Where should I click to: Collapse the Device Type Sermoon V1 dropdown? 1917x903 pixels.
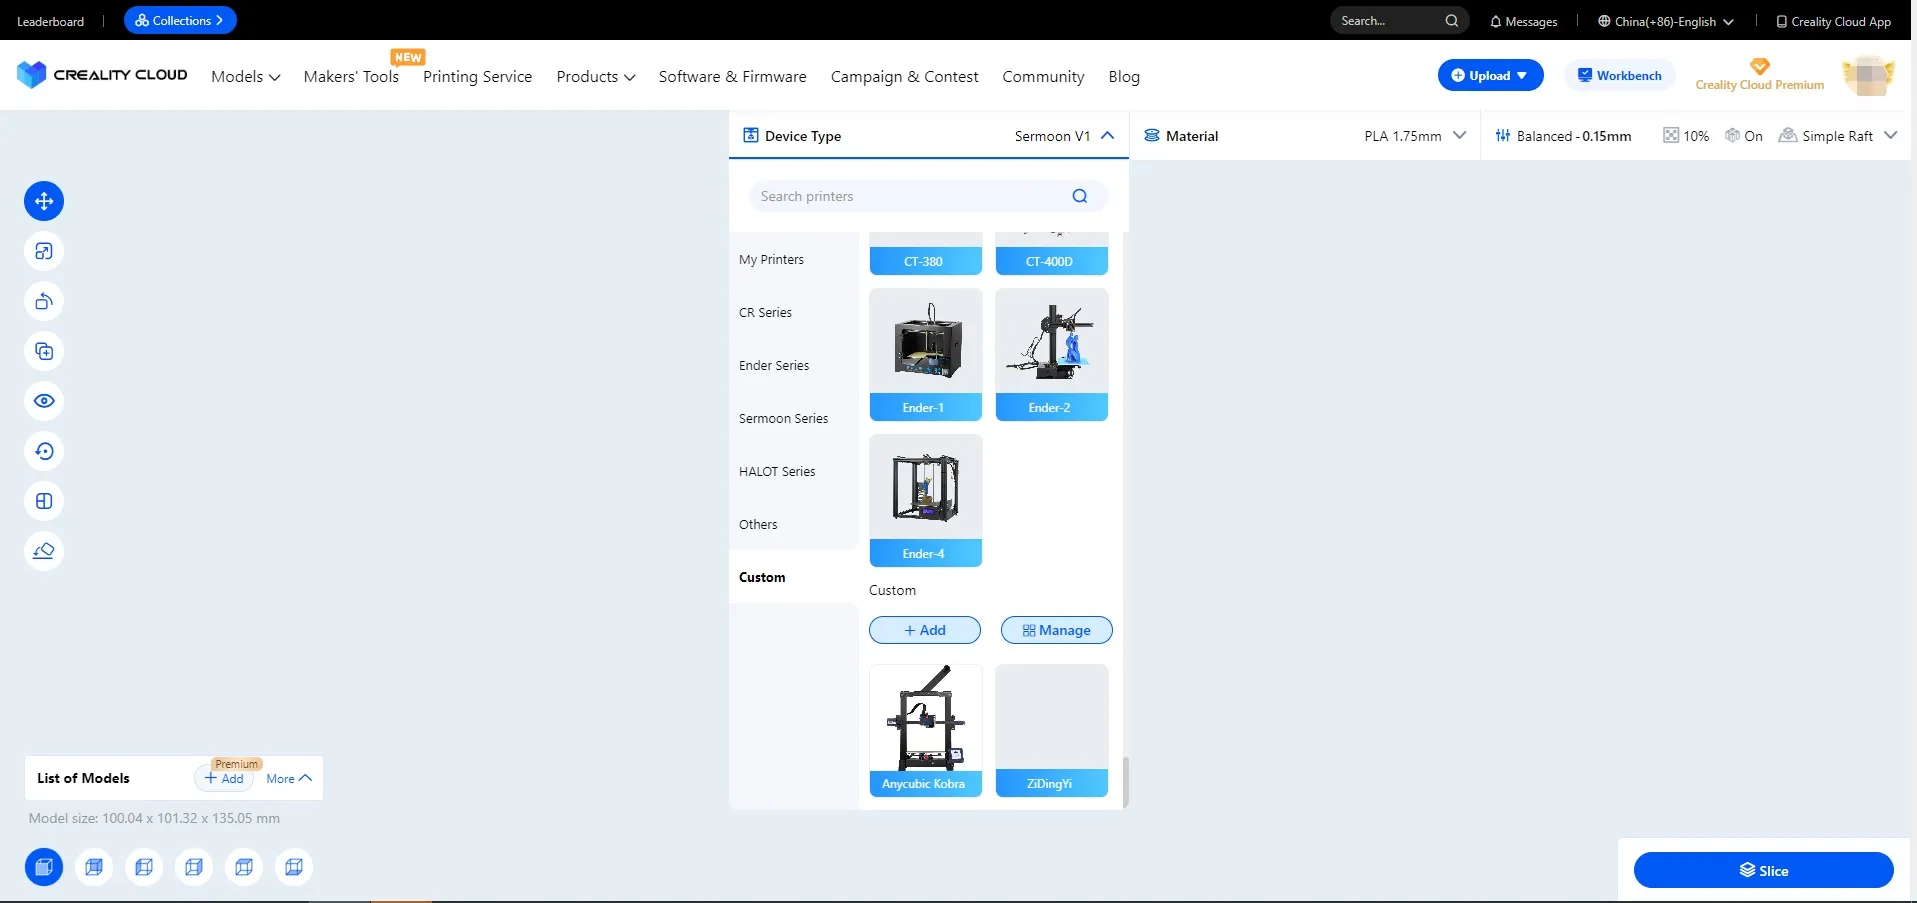[x=1107, y=136]
